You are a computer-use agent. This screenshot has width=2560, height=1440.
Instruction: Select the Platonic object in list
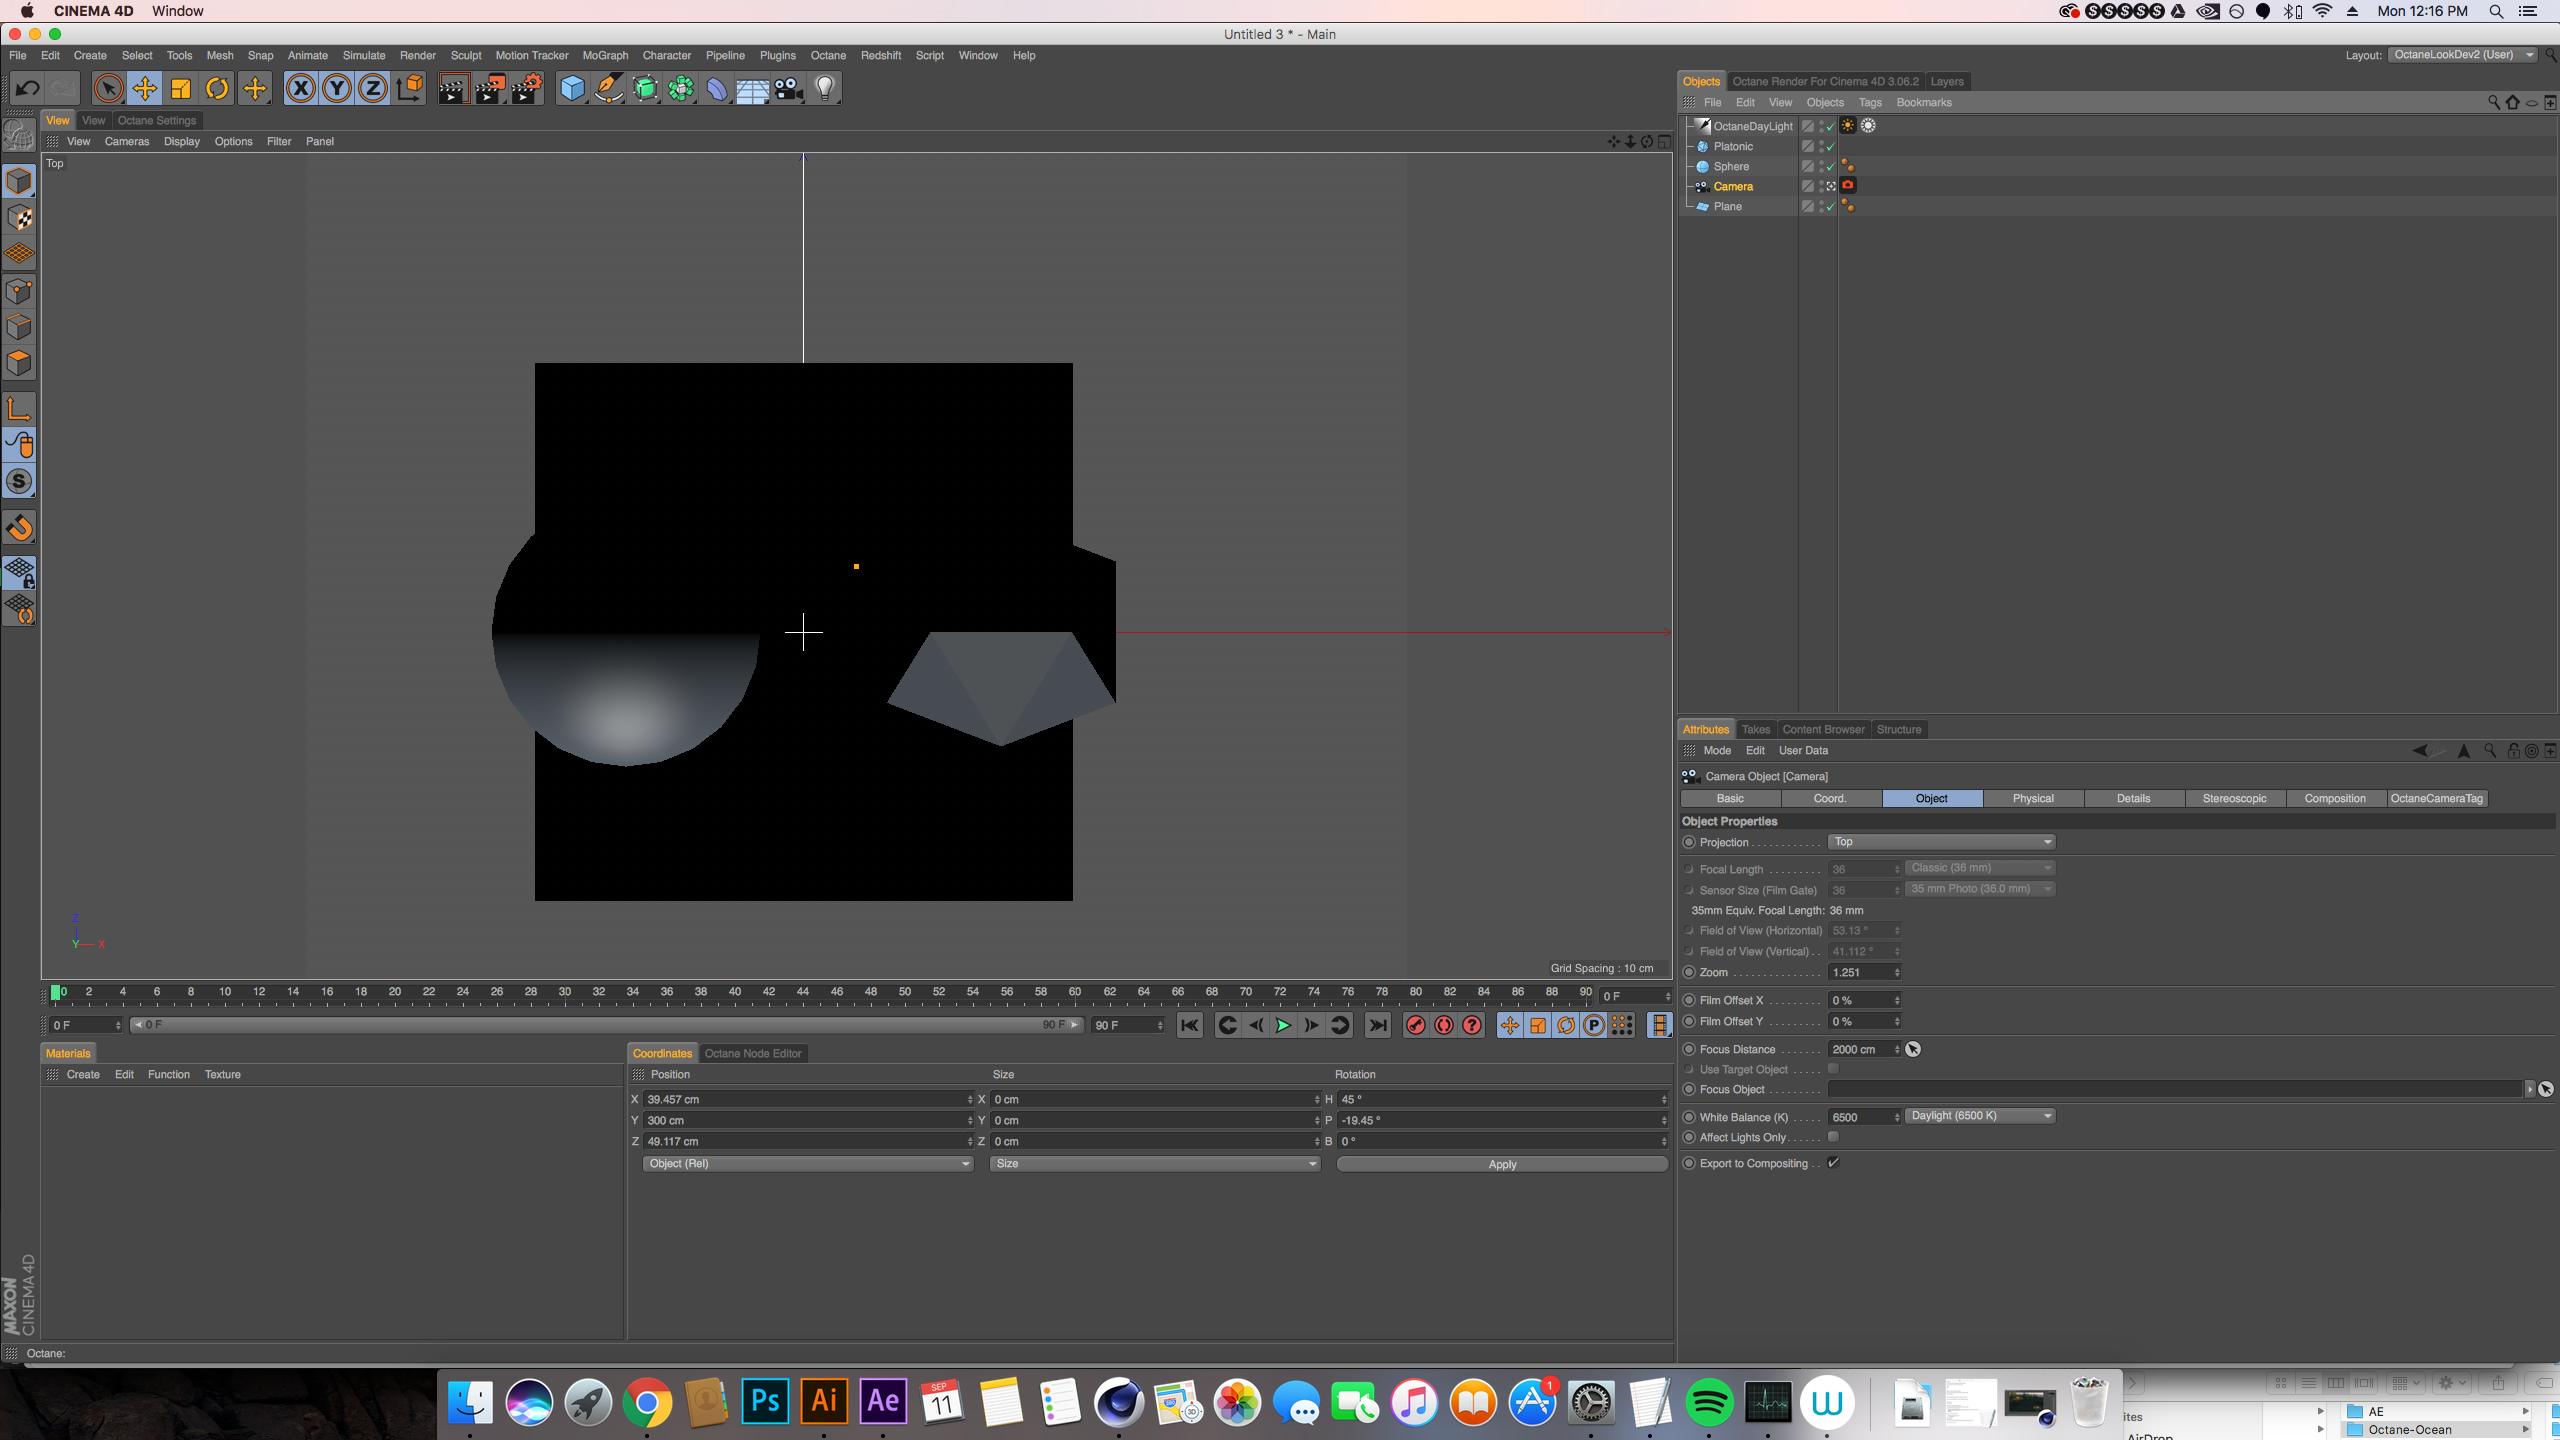coord(1733,146)
